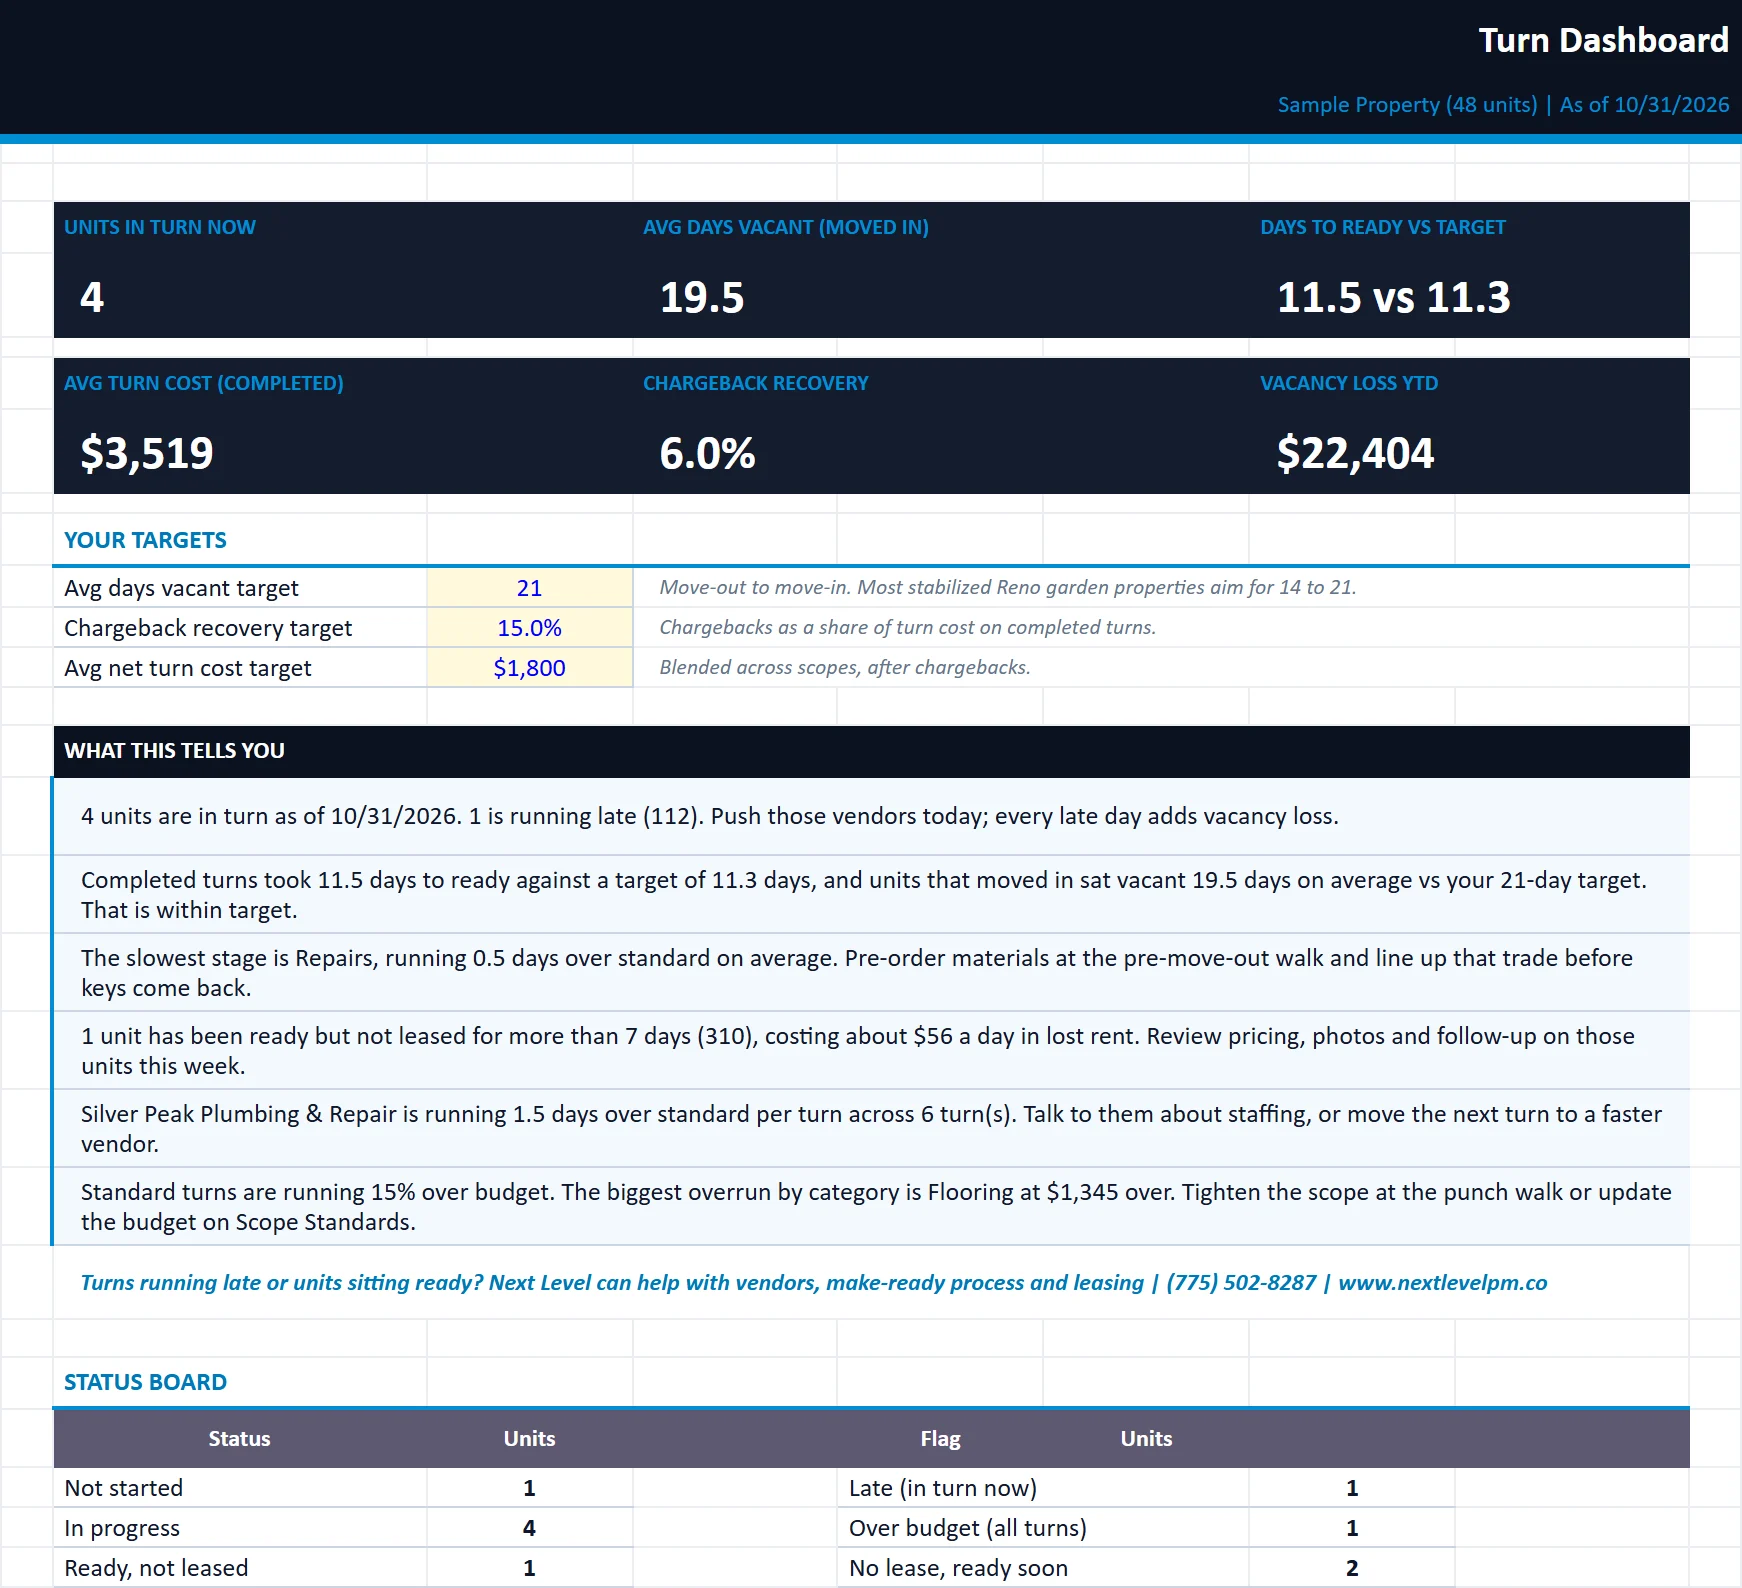The height and width of the screenshot is (1588, 1742).
Task: Edit the chargeback recovery target cell 15.0%
Action: point(530,628)
